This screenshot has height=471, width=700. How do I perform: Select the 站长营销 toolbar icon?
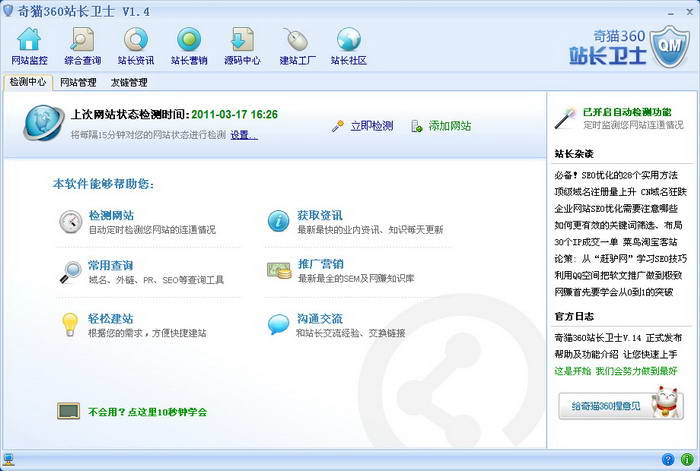click(x=188, y=46)
